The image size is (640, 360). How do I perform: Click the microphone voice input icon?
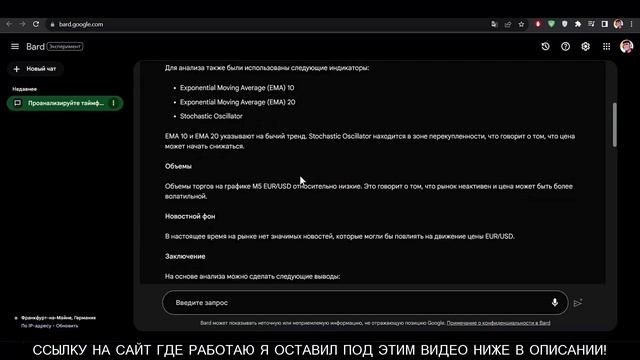(x=555, y=302)
